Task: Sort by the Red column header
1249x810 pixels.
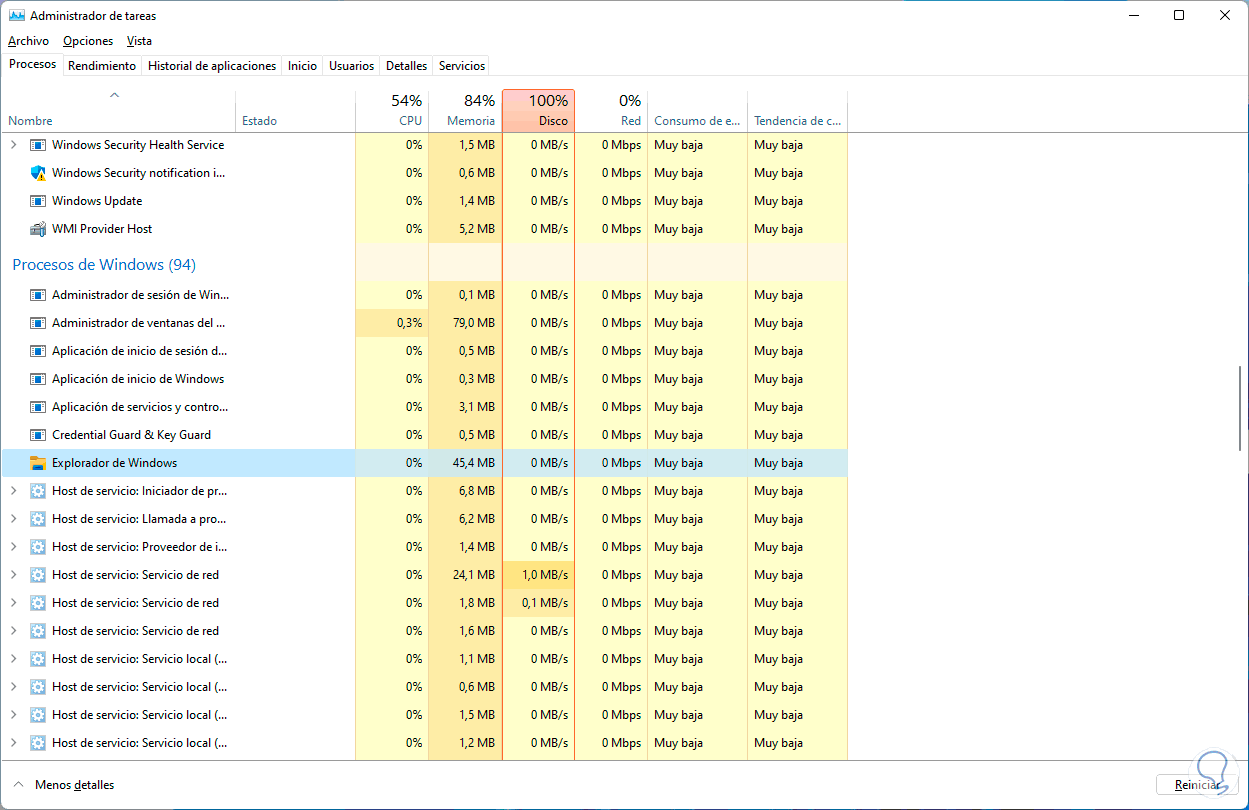Action: pyautogui.click(x=612, y=111)
